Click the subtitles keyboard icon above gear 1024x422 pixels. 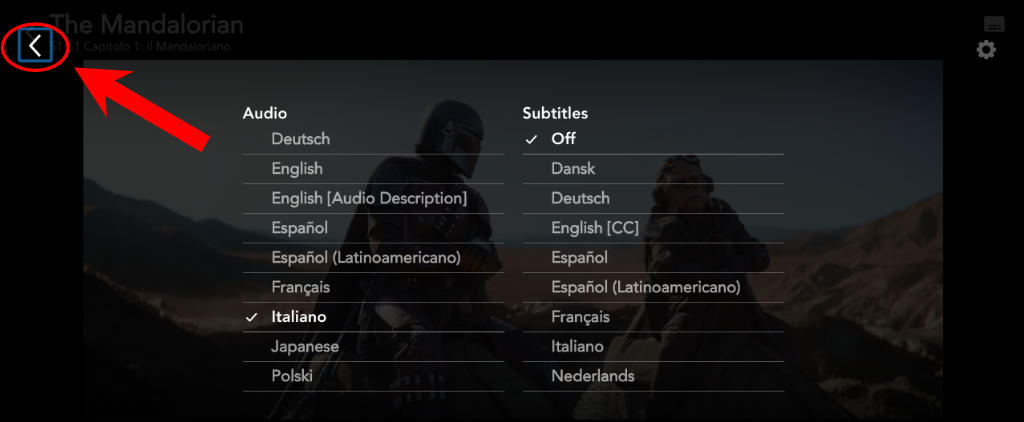point(994,24)
